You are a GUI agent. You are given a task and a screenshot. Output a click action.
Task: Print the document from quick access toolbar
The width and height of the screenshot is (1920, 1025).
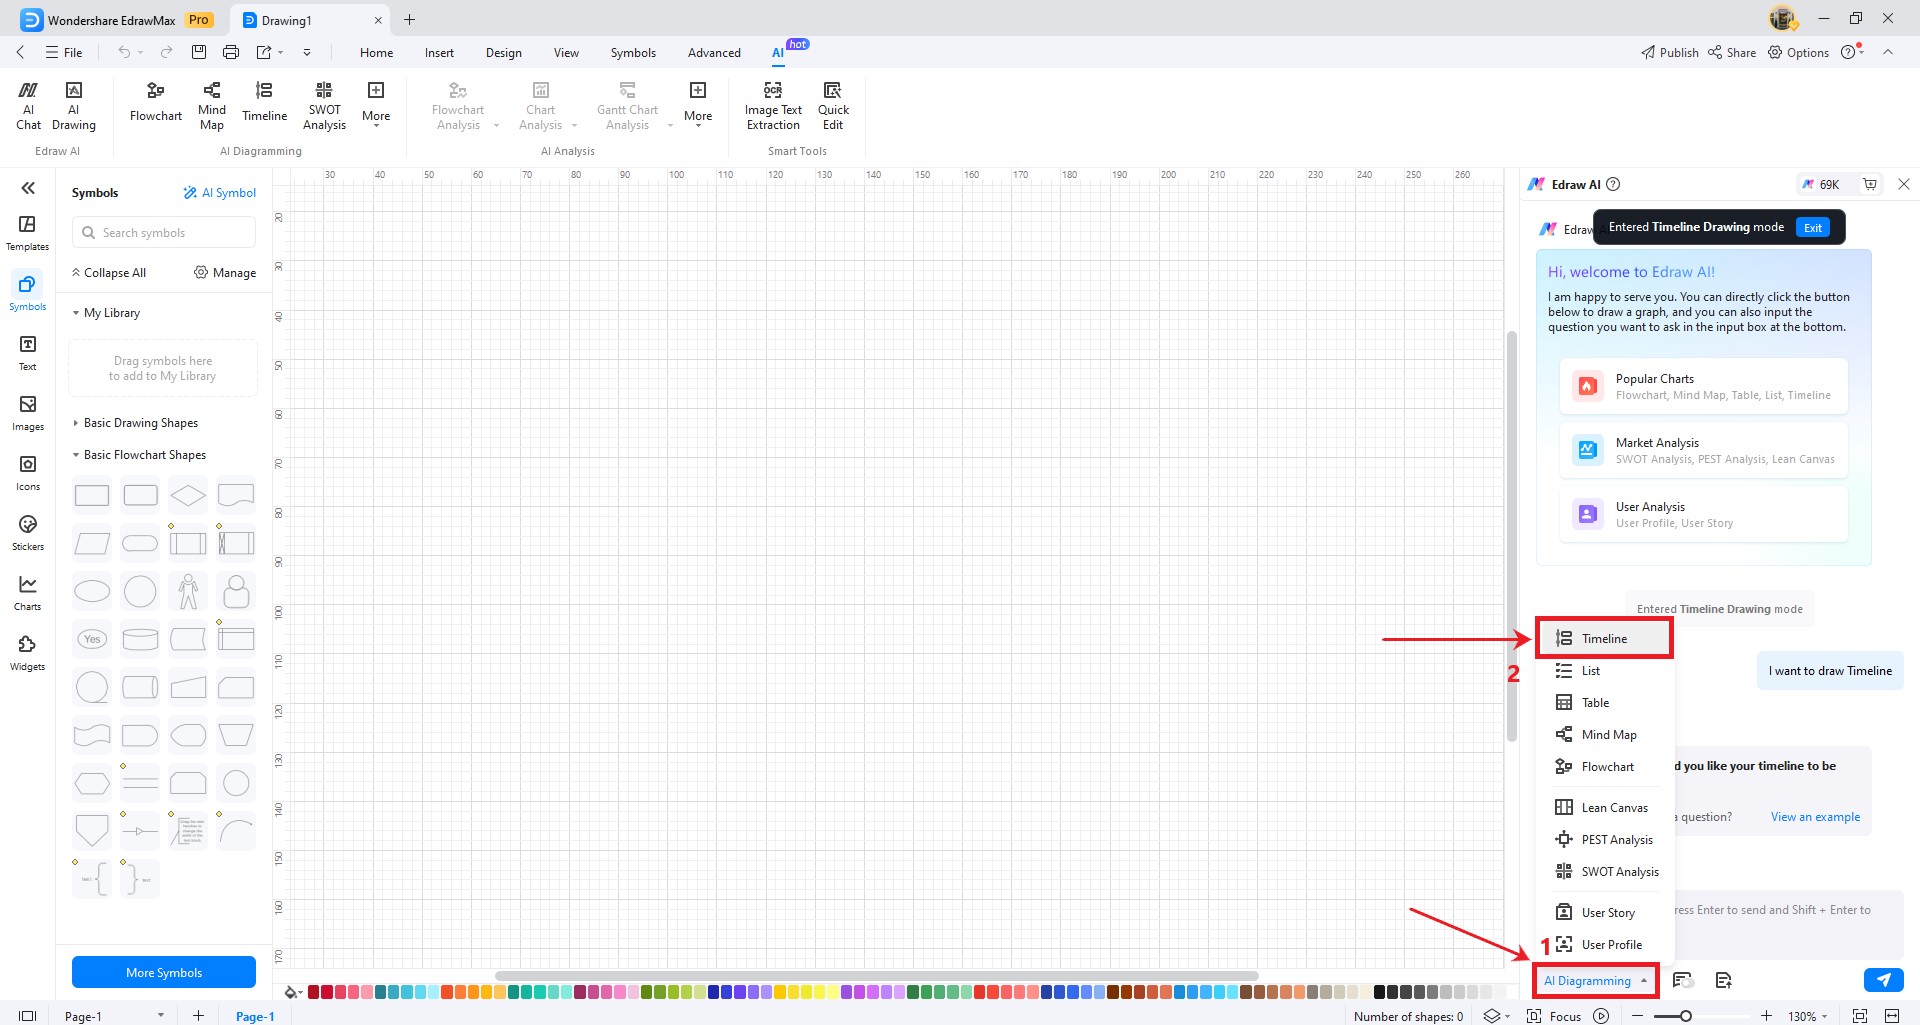pos(231,52)
